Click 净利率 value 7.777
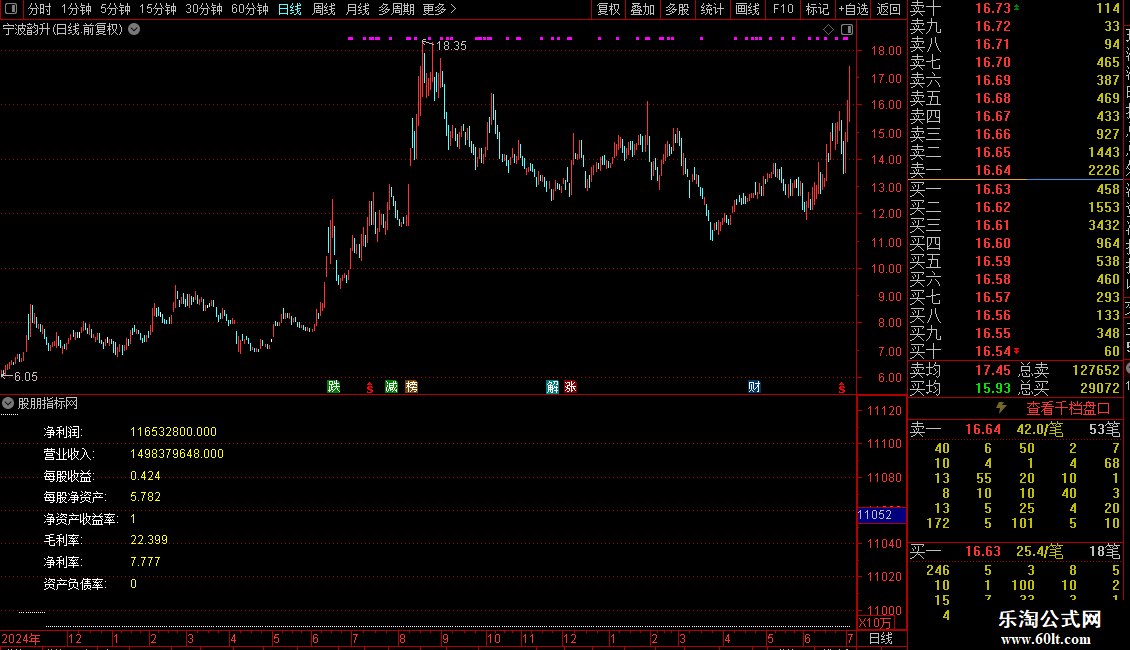Screen dimensions: 1130x650 click(146, 561)
